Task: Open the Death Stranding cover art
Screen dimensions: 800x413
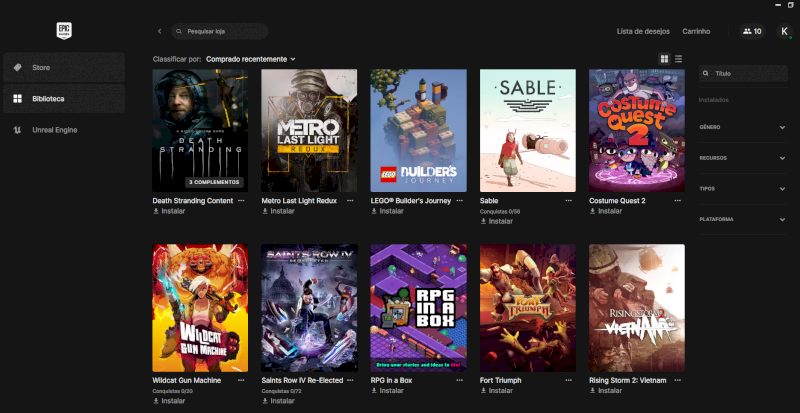Action: pyautogui.click(x=200, y=131)
